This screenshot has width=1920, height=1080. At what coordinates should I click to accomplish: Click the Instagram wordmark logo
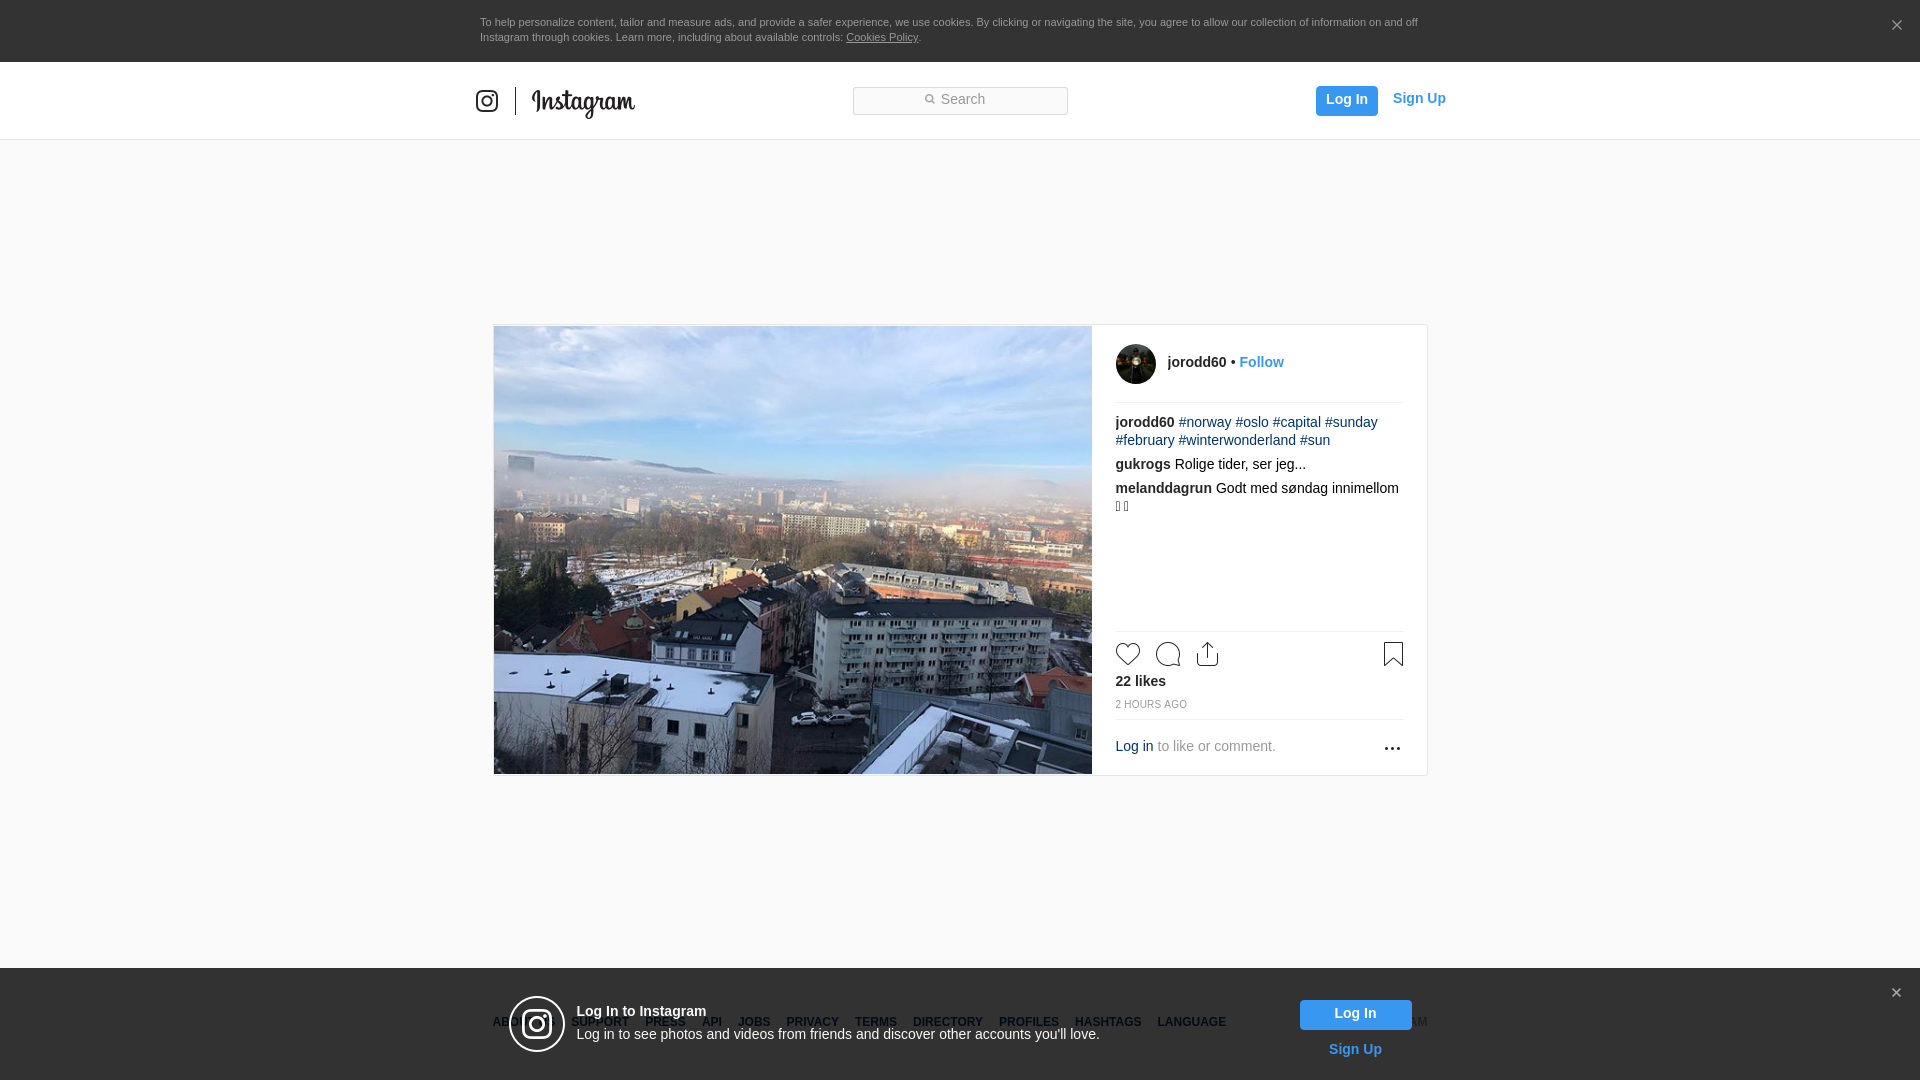tap(583, 102)
